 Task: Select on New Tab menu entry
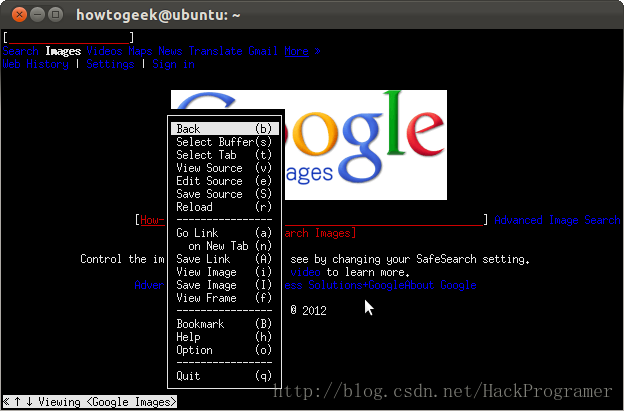(225, 246)
